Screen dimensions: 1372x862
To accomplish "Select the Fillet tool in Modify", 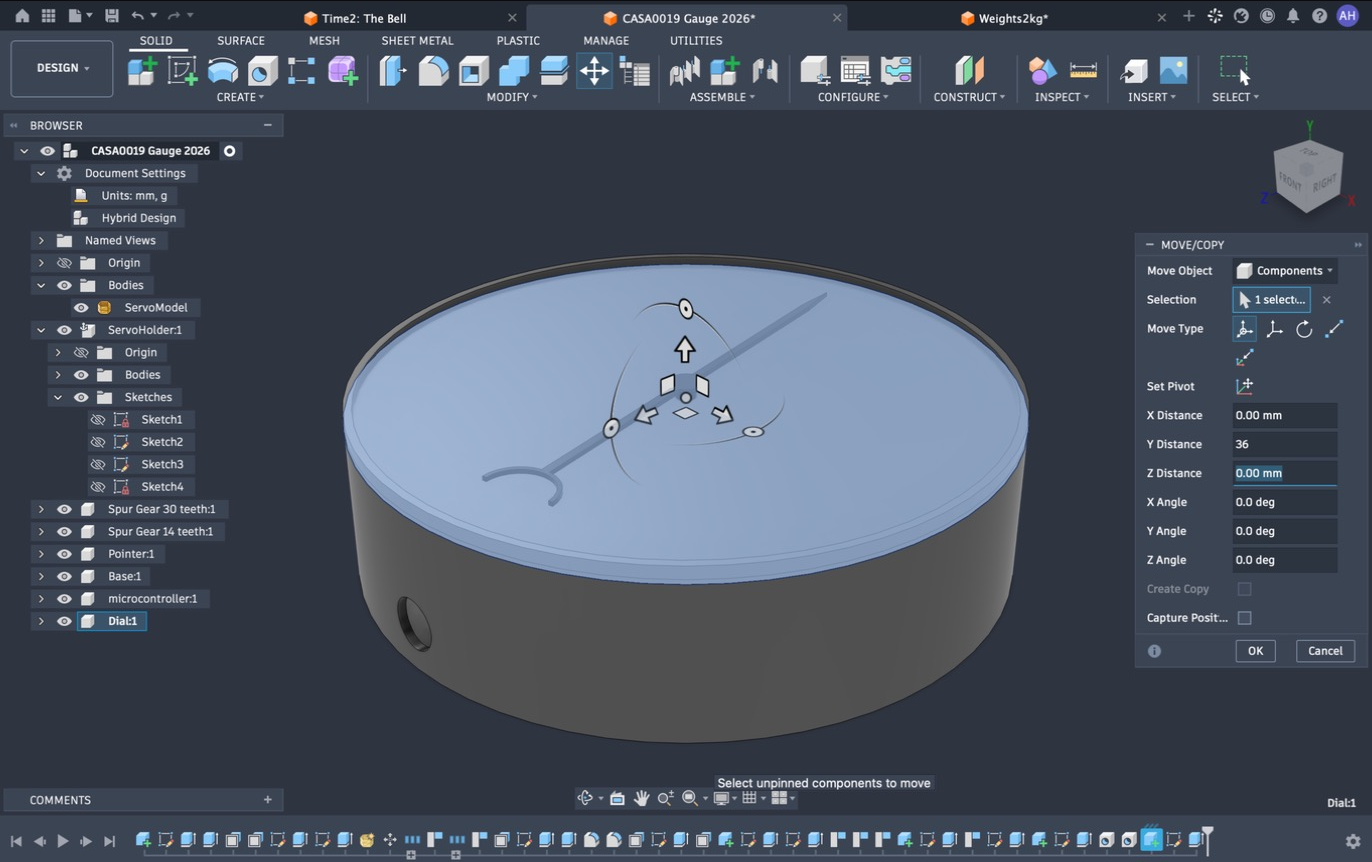I will pos(433,70).
